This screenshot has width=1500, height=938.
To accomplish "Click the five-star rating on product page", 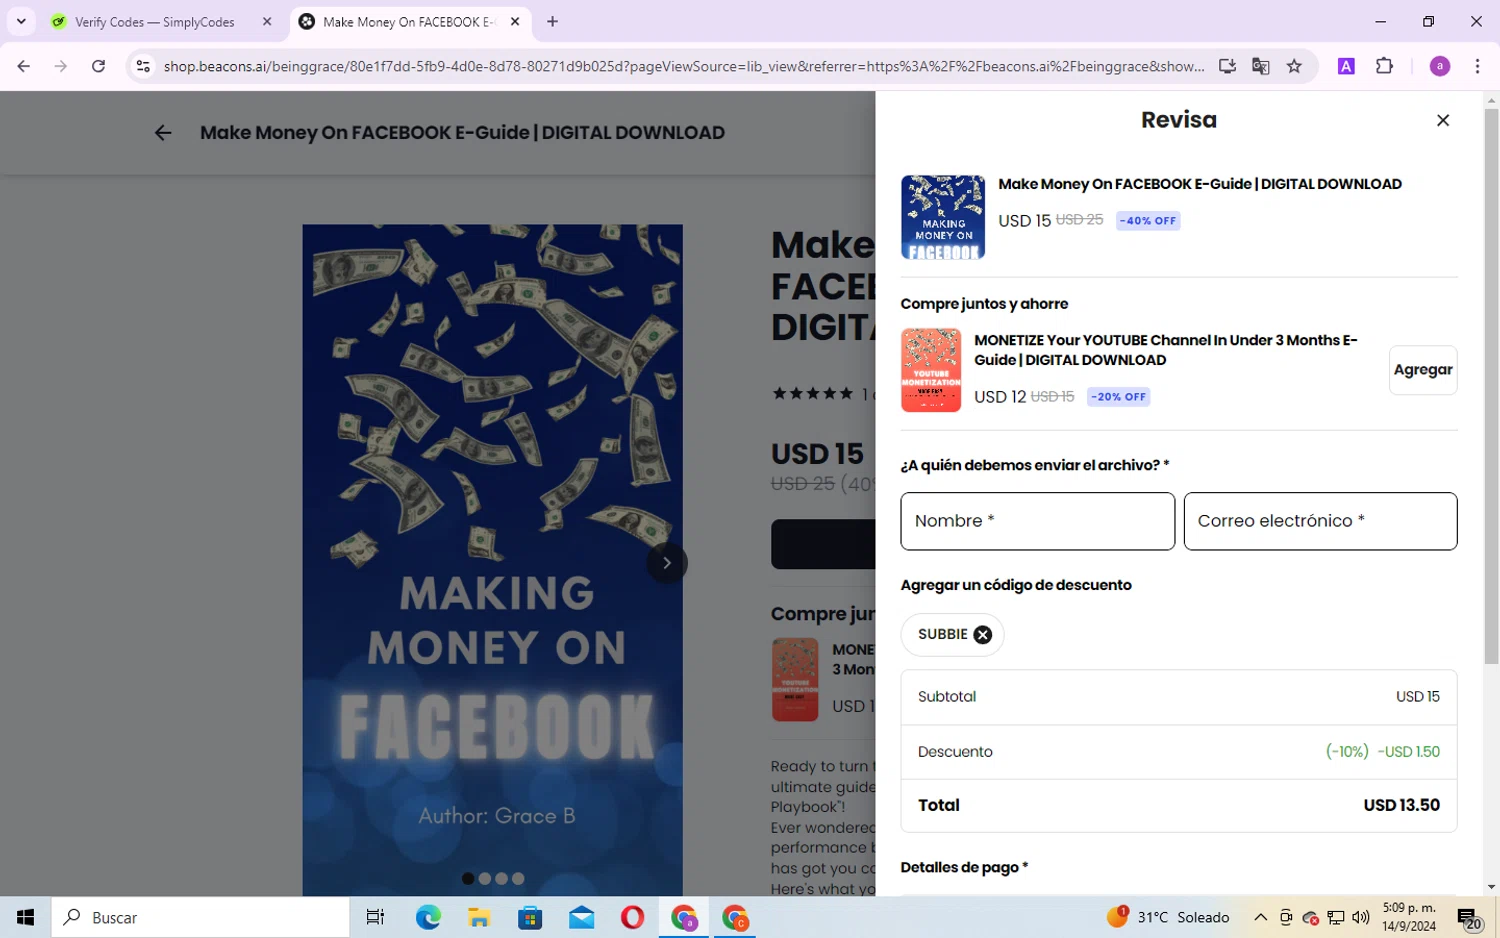I will point(812,394).
